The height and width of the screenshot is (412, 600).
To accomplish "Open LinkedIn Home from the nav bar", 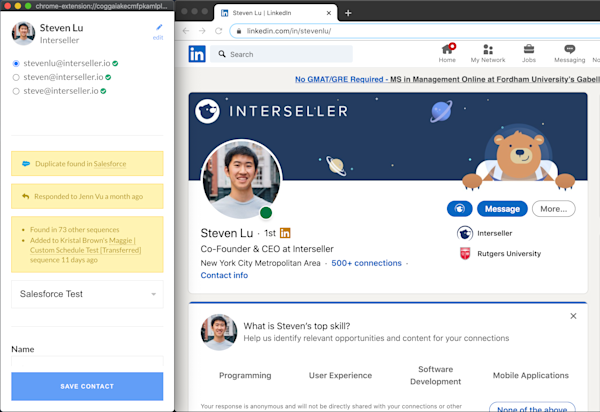I will (447, 53).
